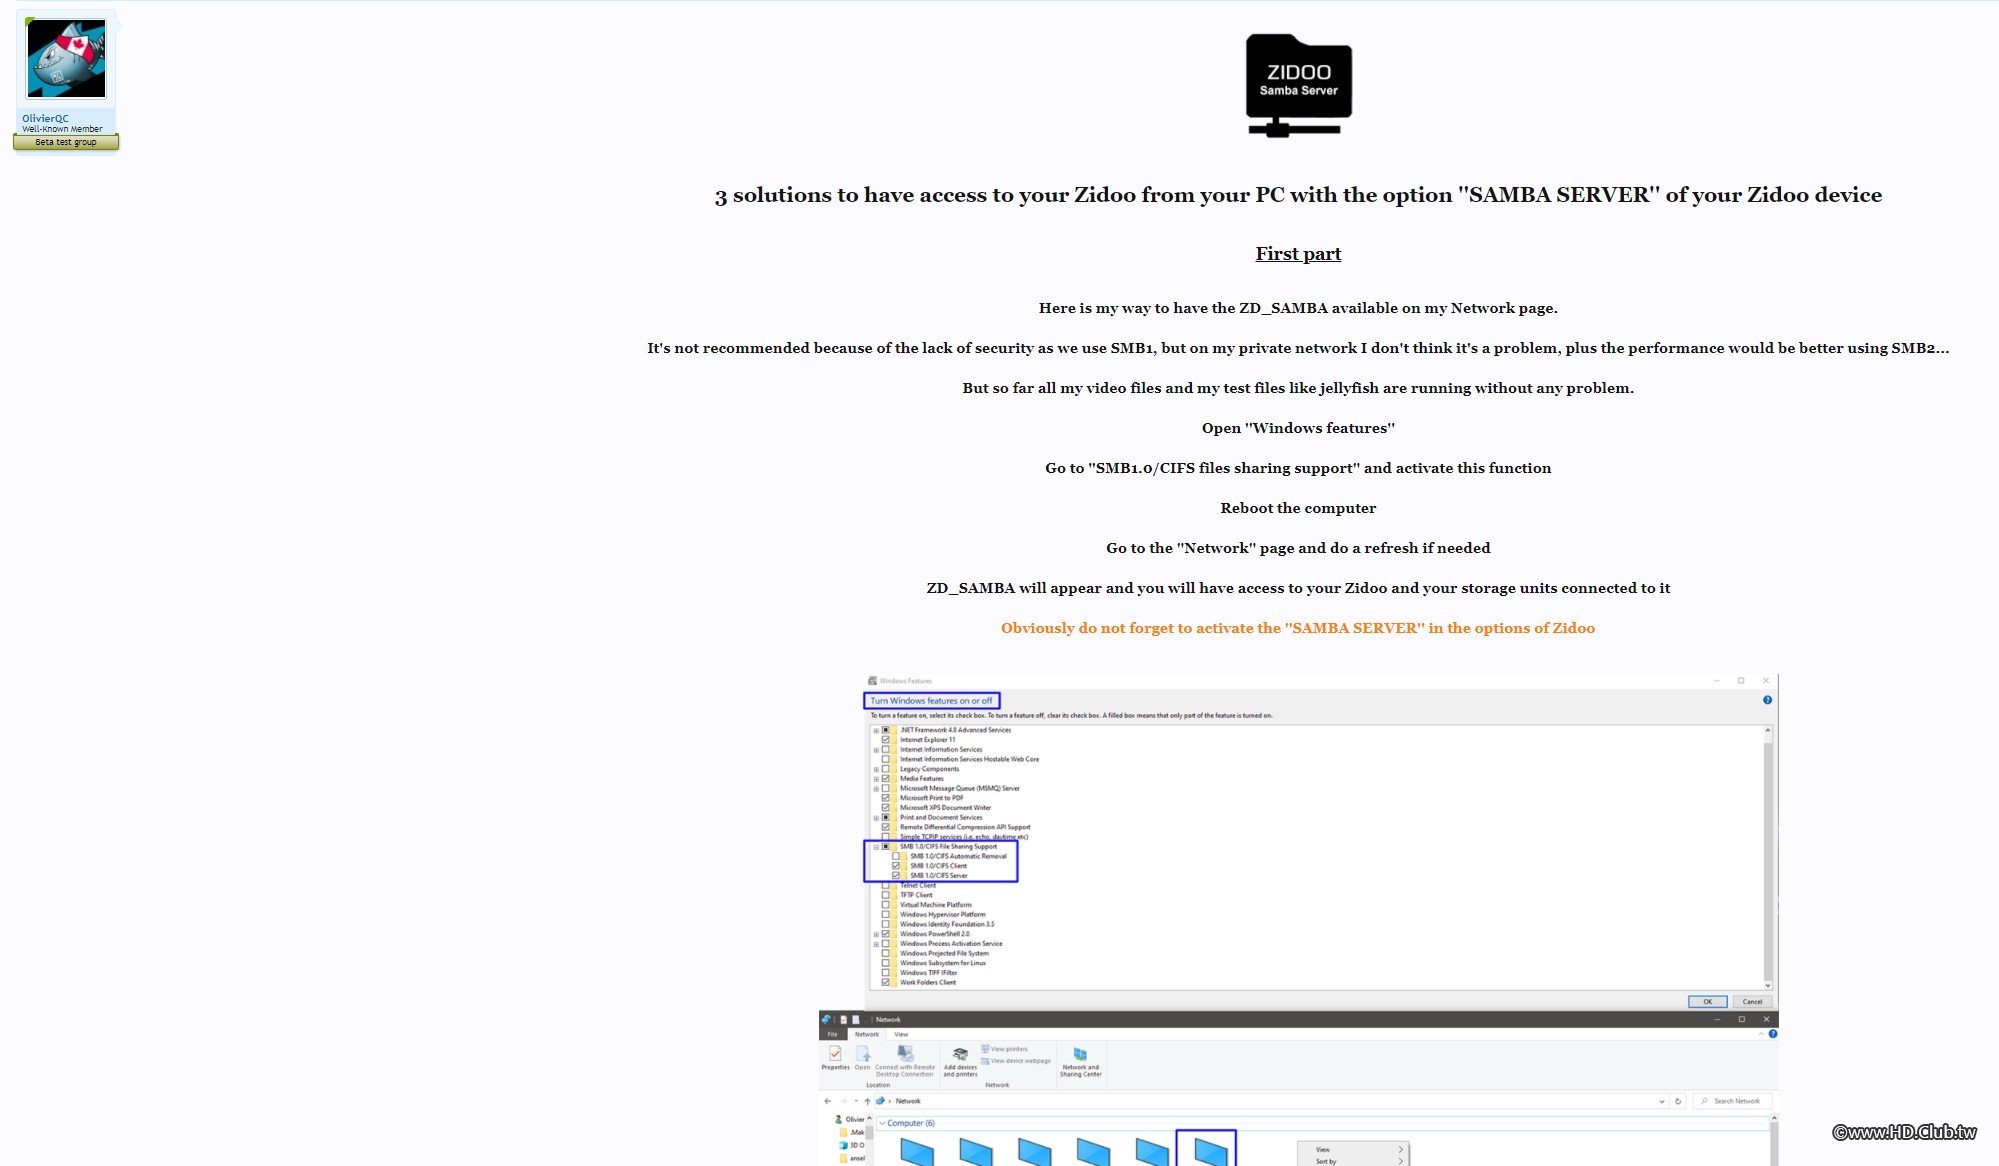Switch to the View ribbon tab
The image size is (1999, 1166).
(x=901, y=1034)
